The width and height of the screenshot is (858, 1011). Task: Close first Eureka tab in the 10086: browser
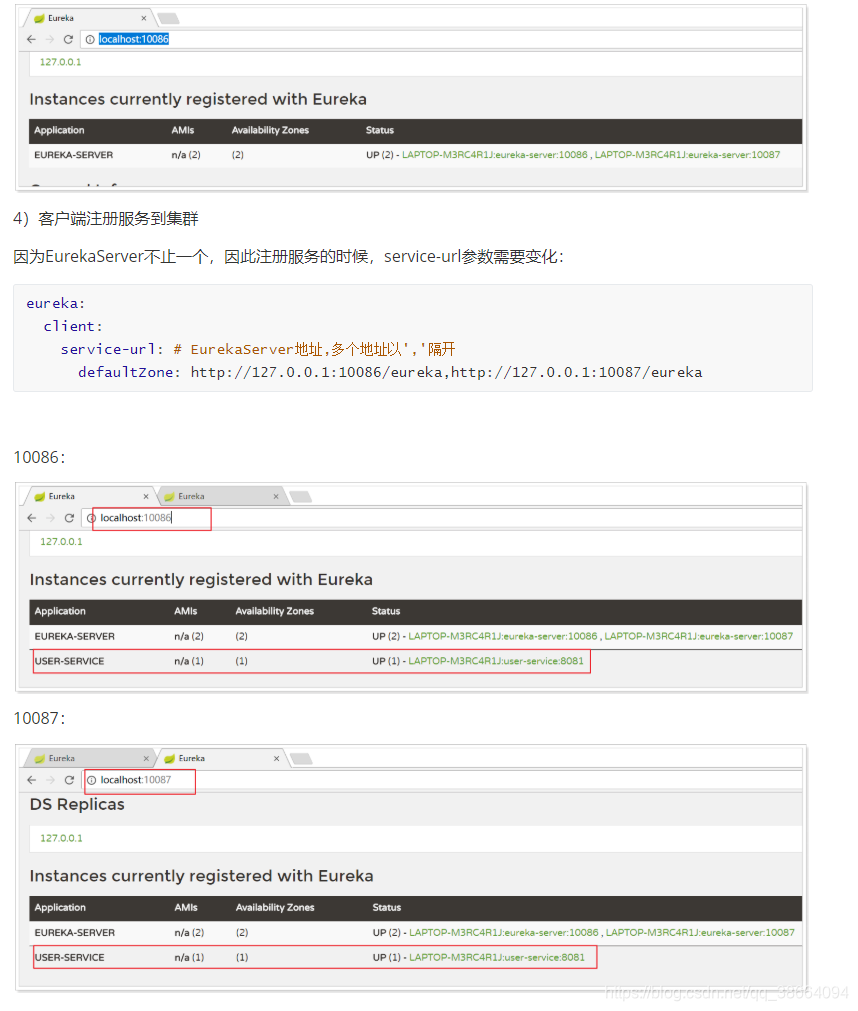pyautogui.click(x=146, y=496)
